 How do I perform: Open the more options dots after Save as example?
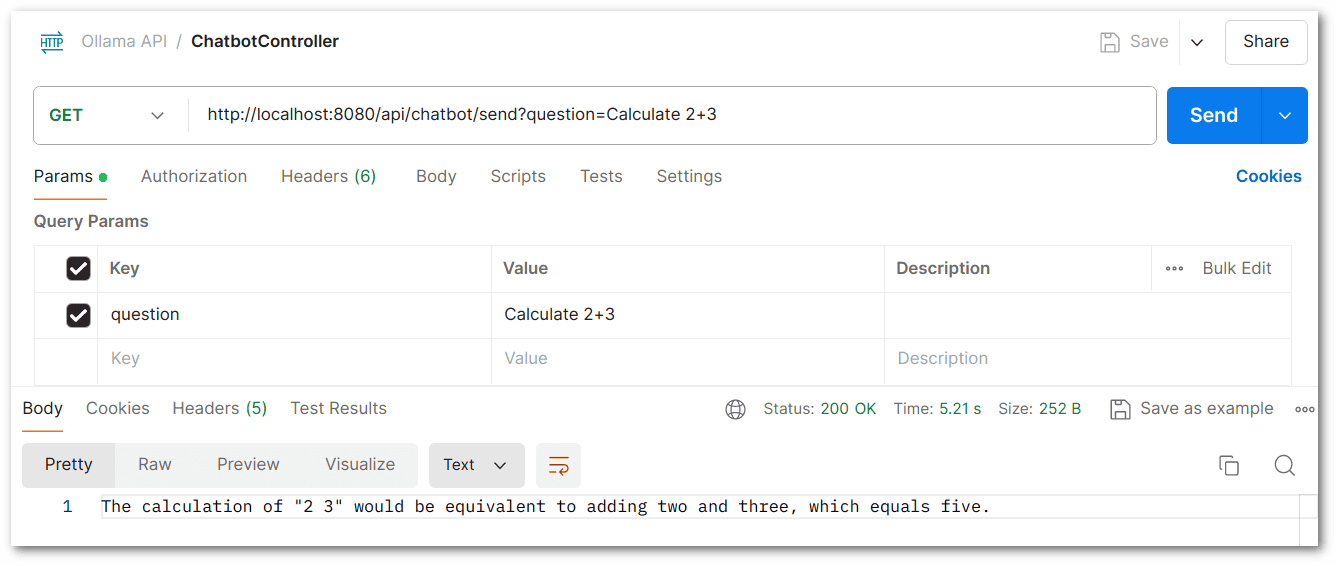point(1304,409)
